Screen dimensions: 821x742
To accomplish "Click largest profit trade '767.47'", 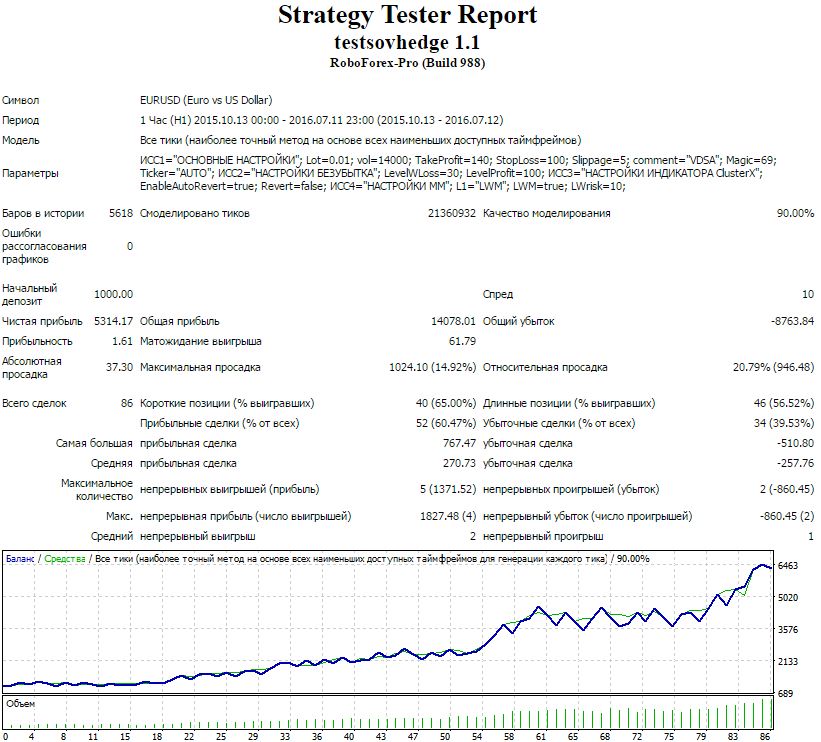I will pyautogui.click(x=459, y=444).
